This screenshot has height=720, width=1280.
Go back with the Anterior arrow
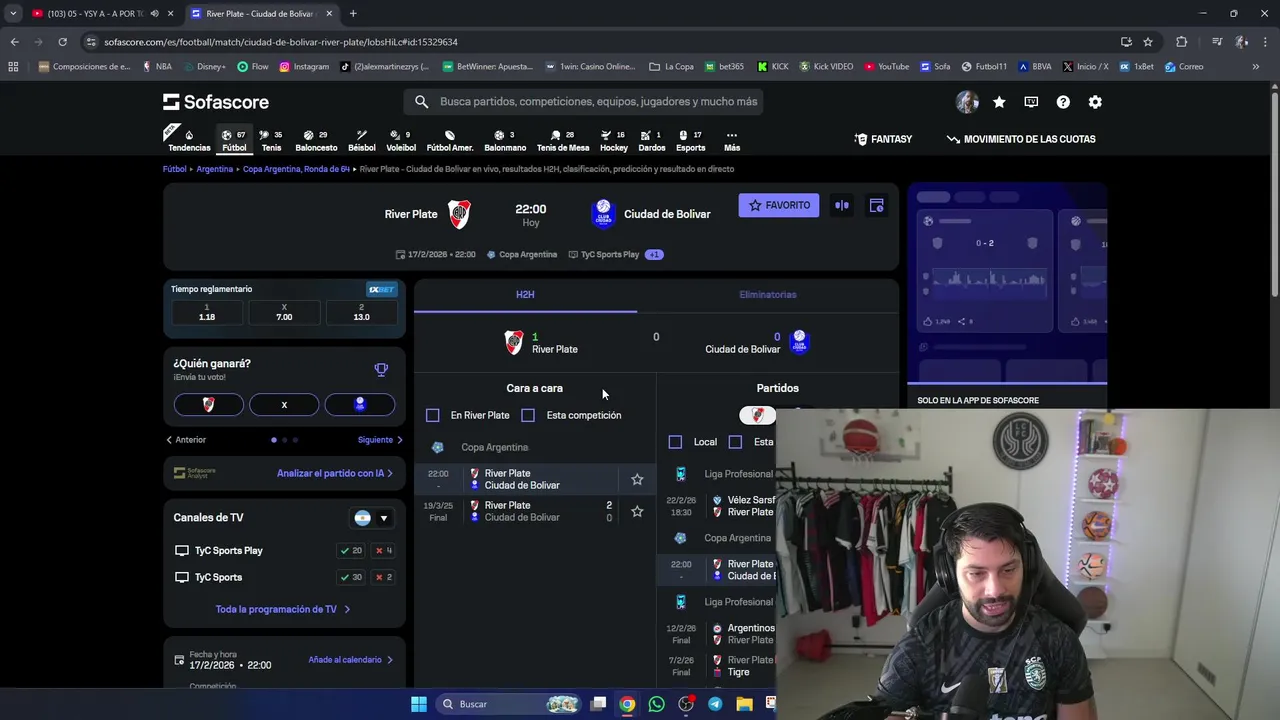pyautogui.click(x=186, y=440)
